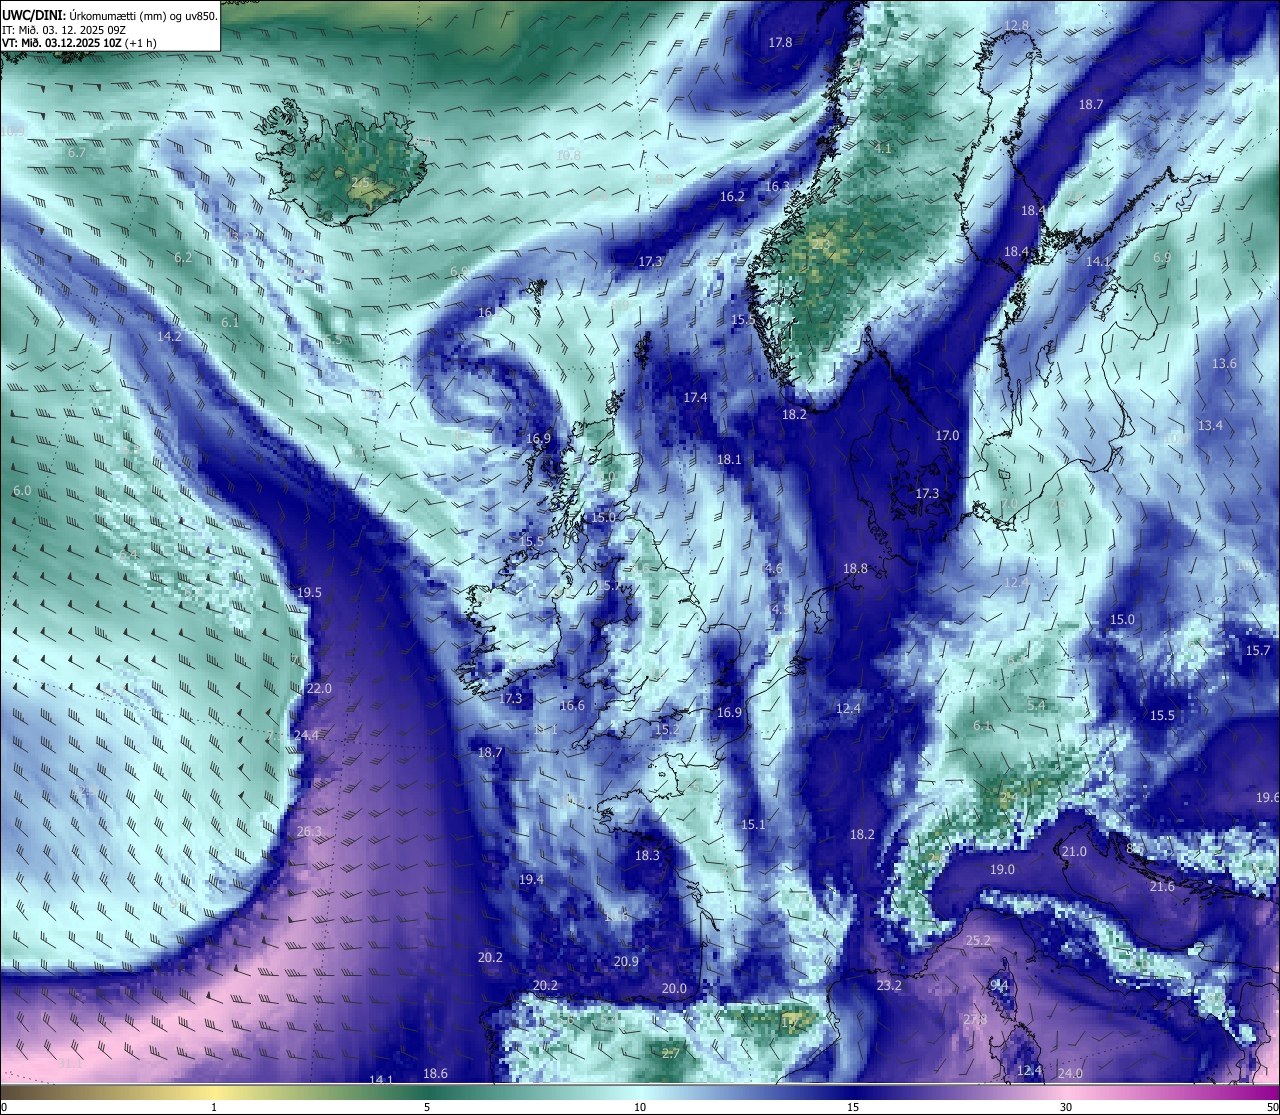Click the 16.6 value on the map
This screenshot has width=1280, height=1115.
tap(572, 706)
